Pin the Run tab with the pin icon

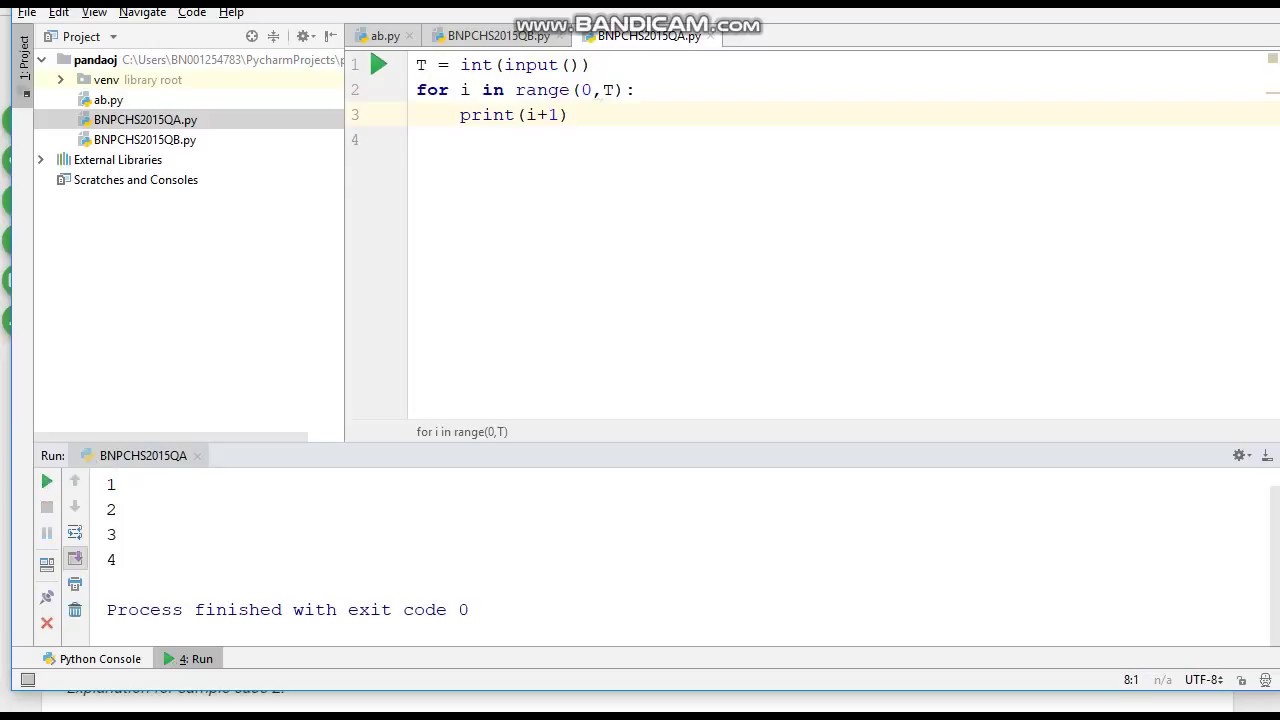[x=47, y=597]
